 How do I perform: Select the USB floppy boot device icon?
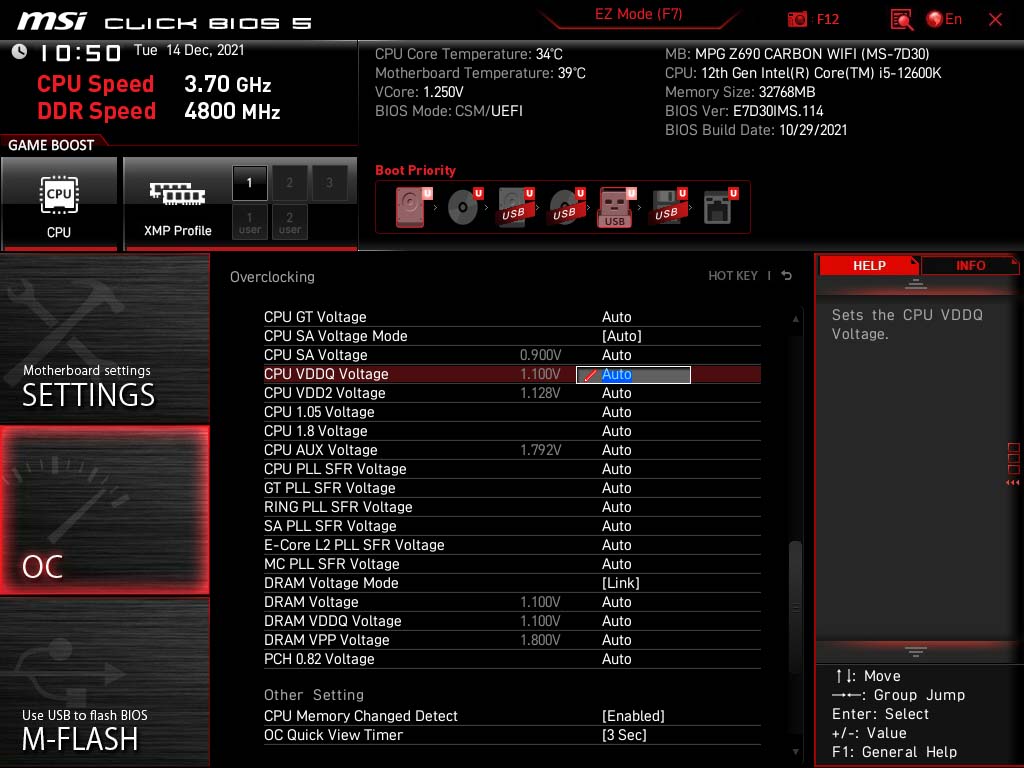tap(667, 207)
